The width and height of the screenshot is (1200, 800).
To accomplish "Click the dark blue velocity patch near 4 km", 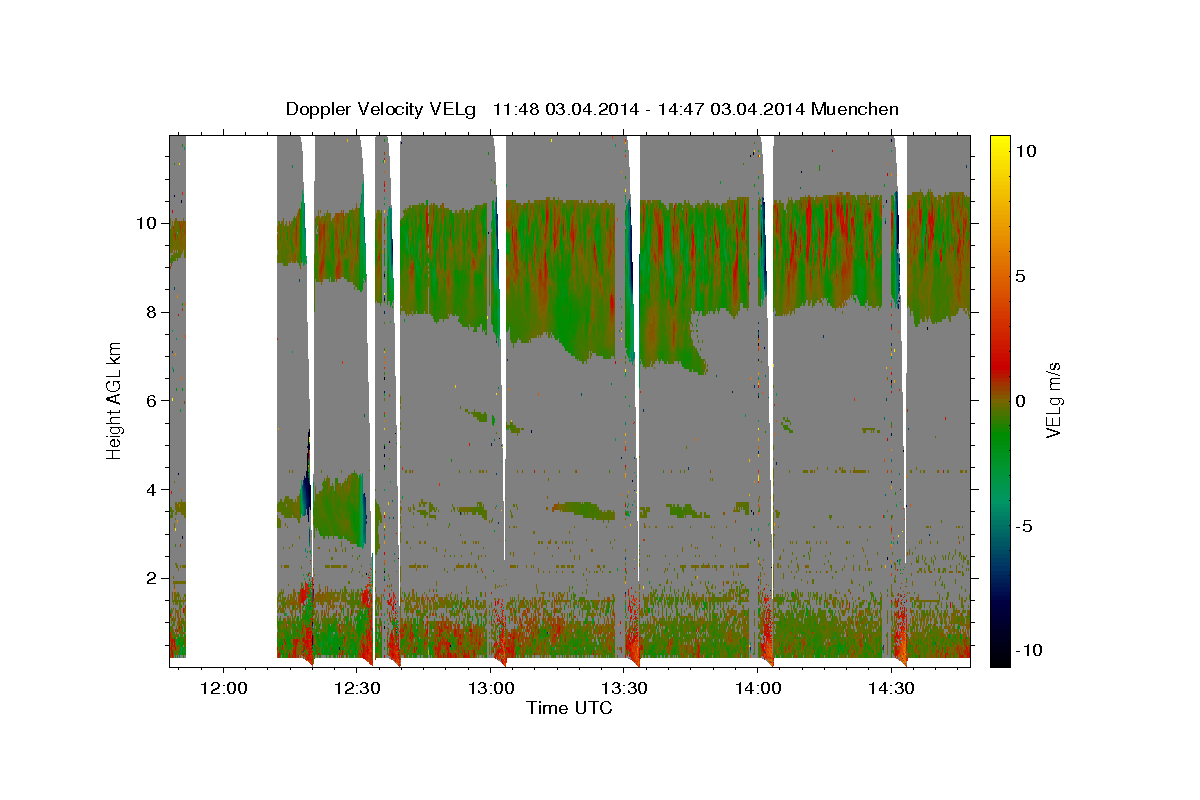I will tap(306, 490).
